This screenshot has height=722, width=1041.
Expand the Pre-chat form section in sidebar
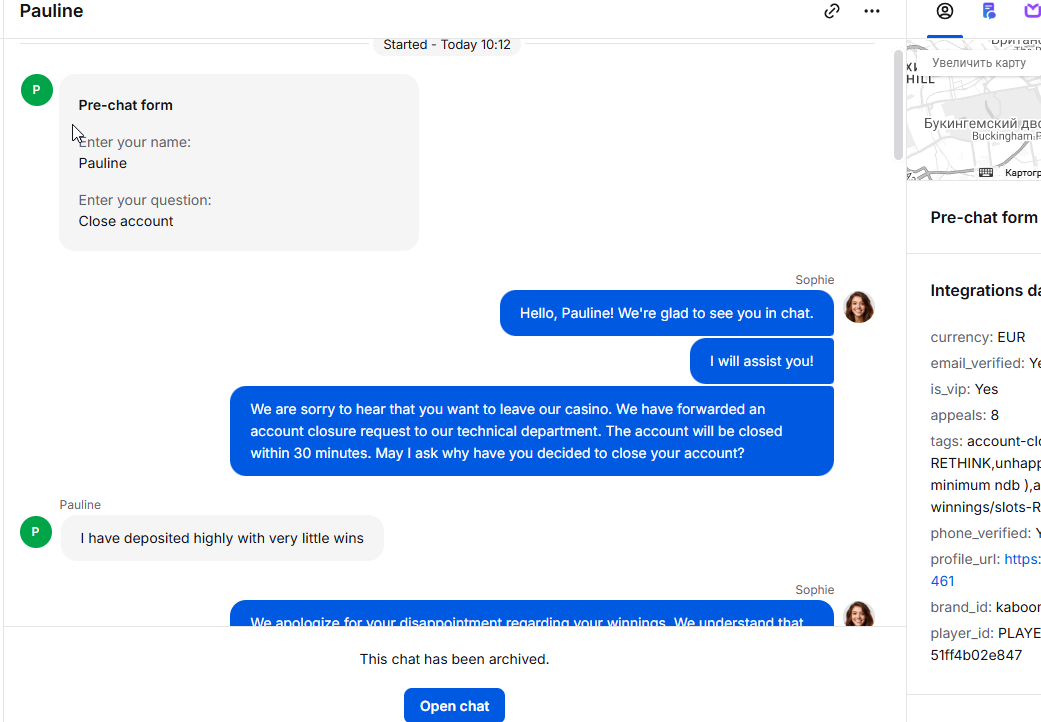984,218
